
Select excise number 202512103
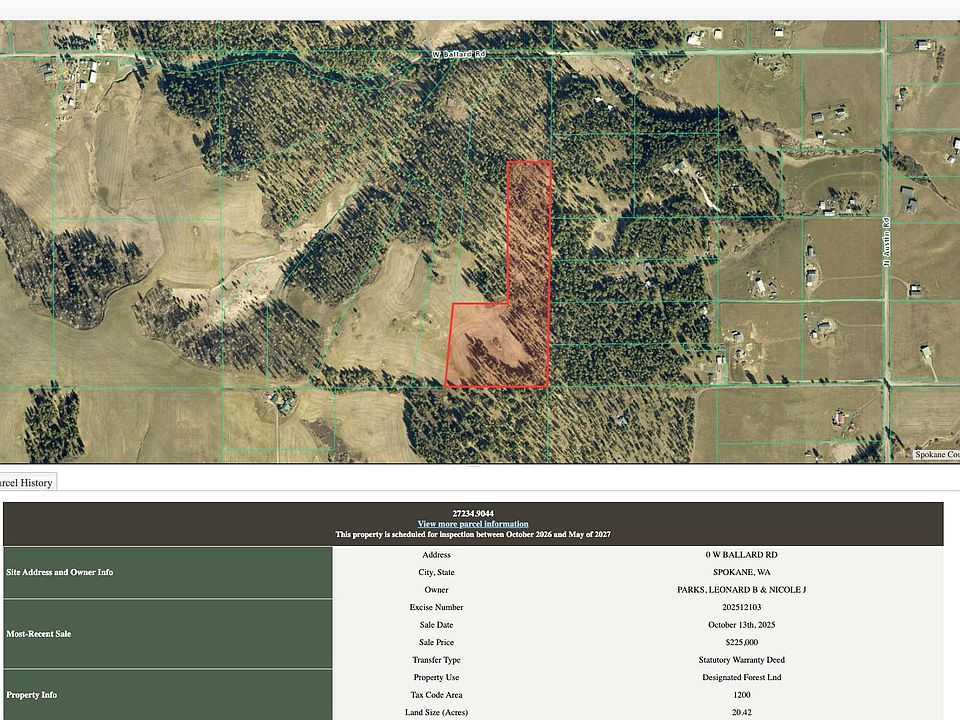tap(741, 607)
